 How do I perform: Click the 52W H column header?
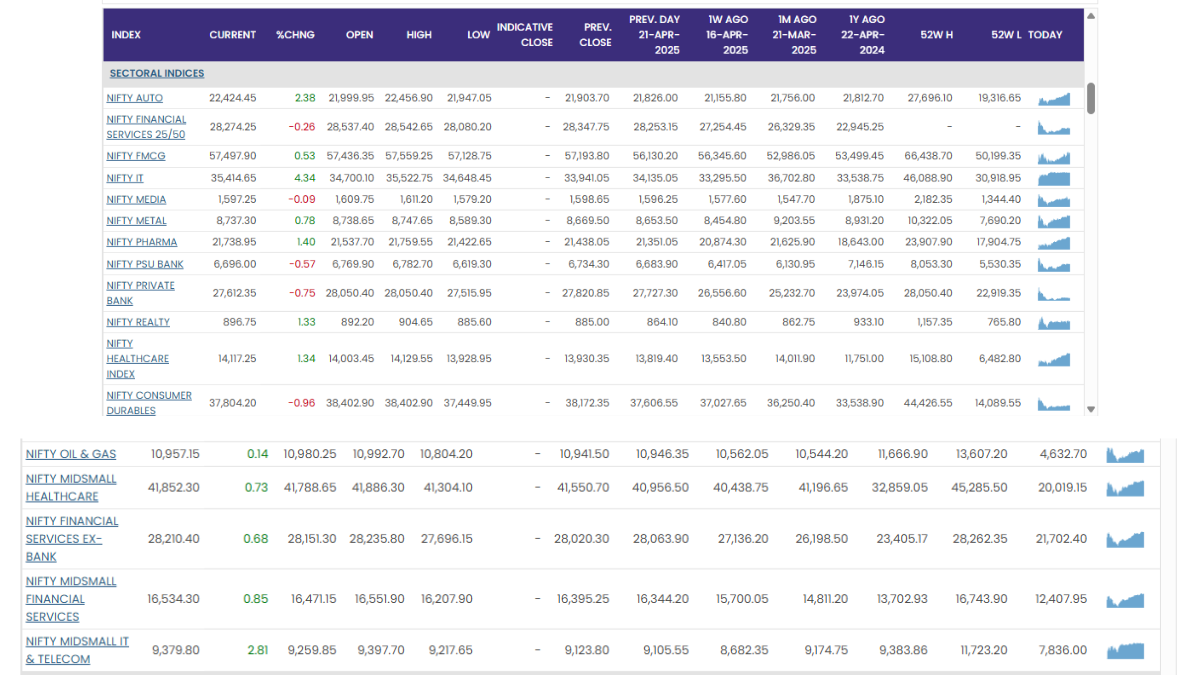[937, 35]
